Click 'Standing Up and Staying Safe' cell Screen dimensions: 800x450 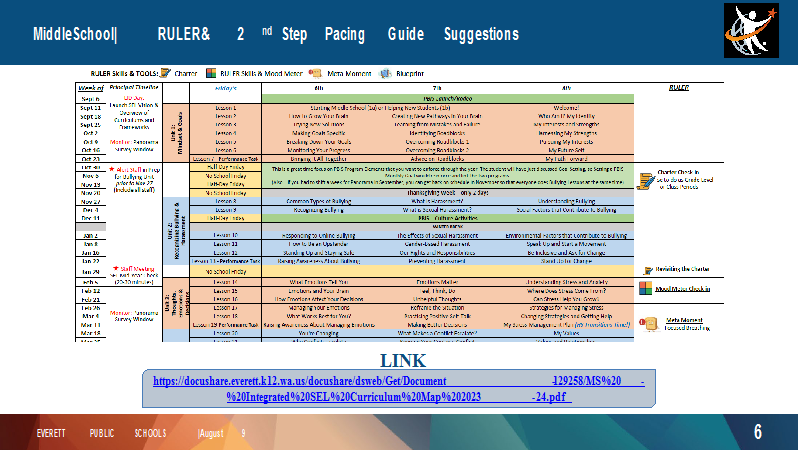[318, 253]
